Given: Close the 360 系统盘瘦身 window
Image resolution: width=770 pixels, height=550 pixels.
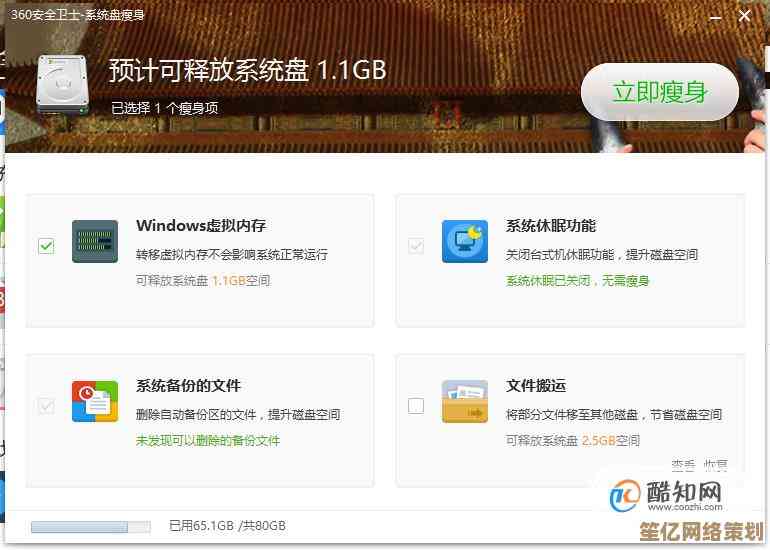Looking at the screenshot, I should click(745, 15).
